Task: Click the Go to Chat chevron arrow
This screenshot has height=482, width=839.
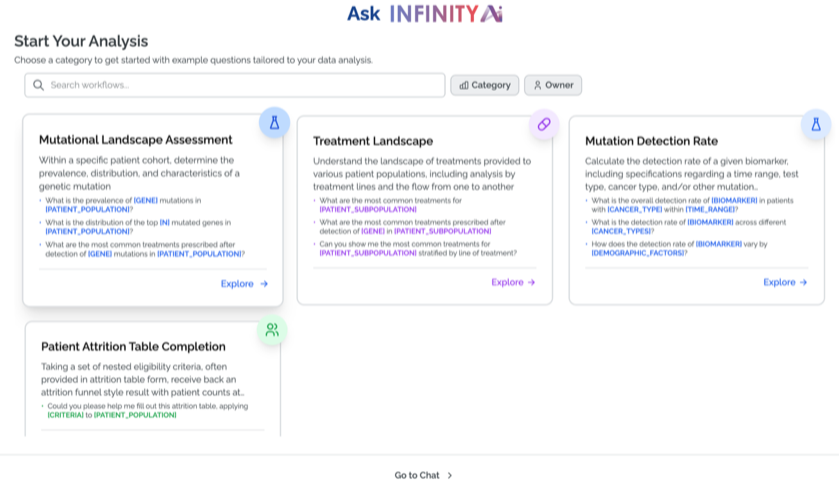Action: (x=450, y=475)
